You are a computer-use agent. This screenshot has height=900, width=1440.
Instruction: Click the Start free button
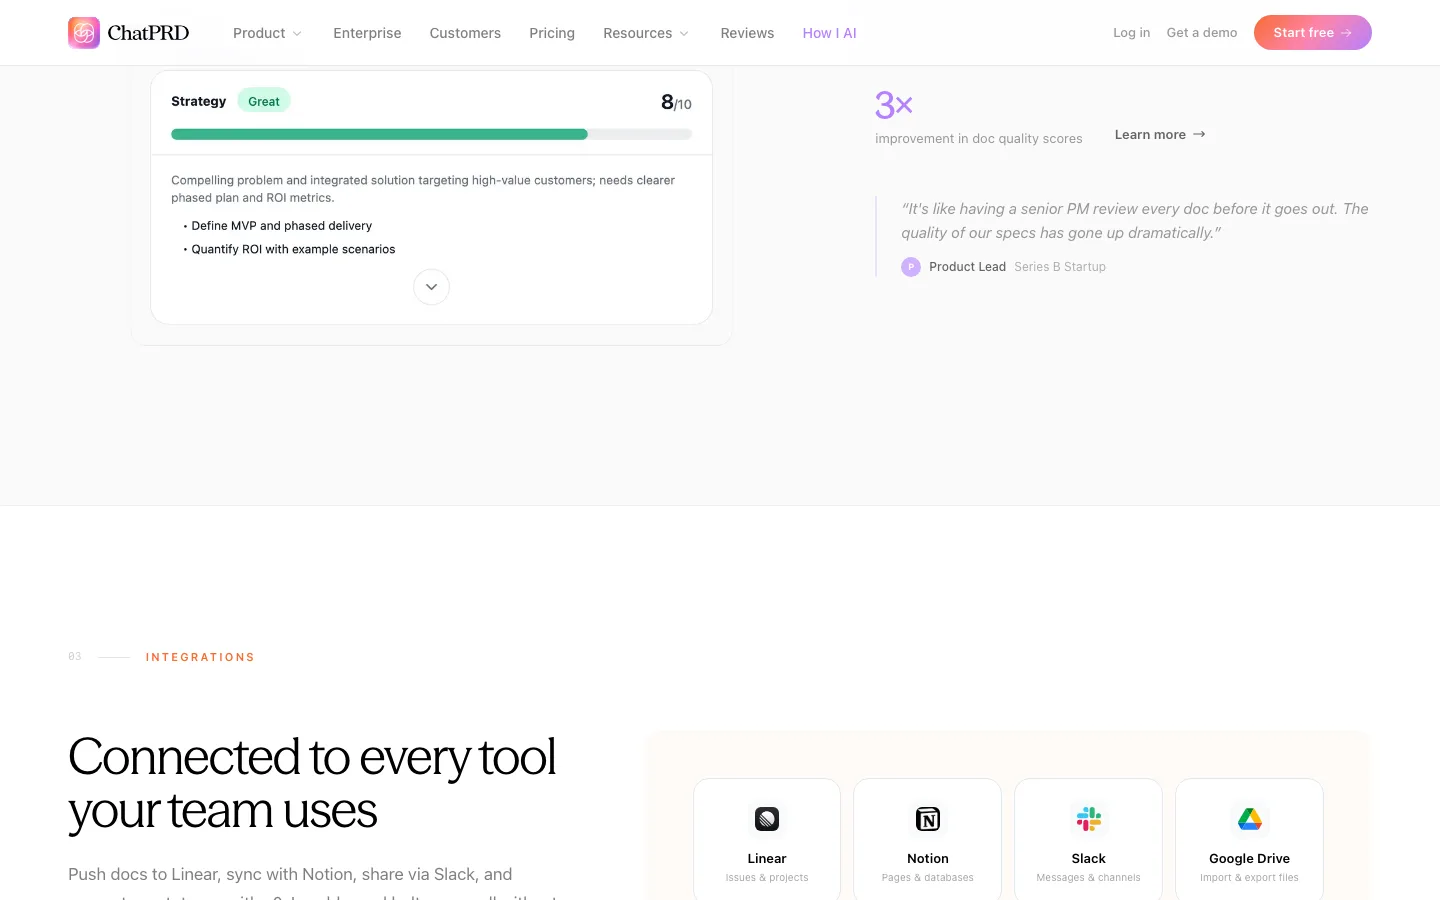coord(1312,33)
